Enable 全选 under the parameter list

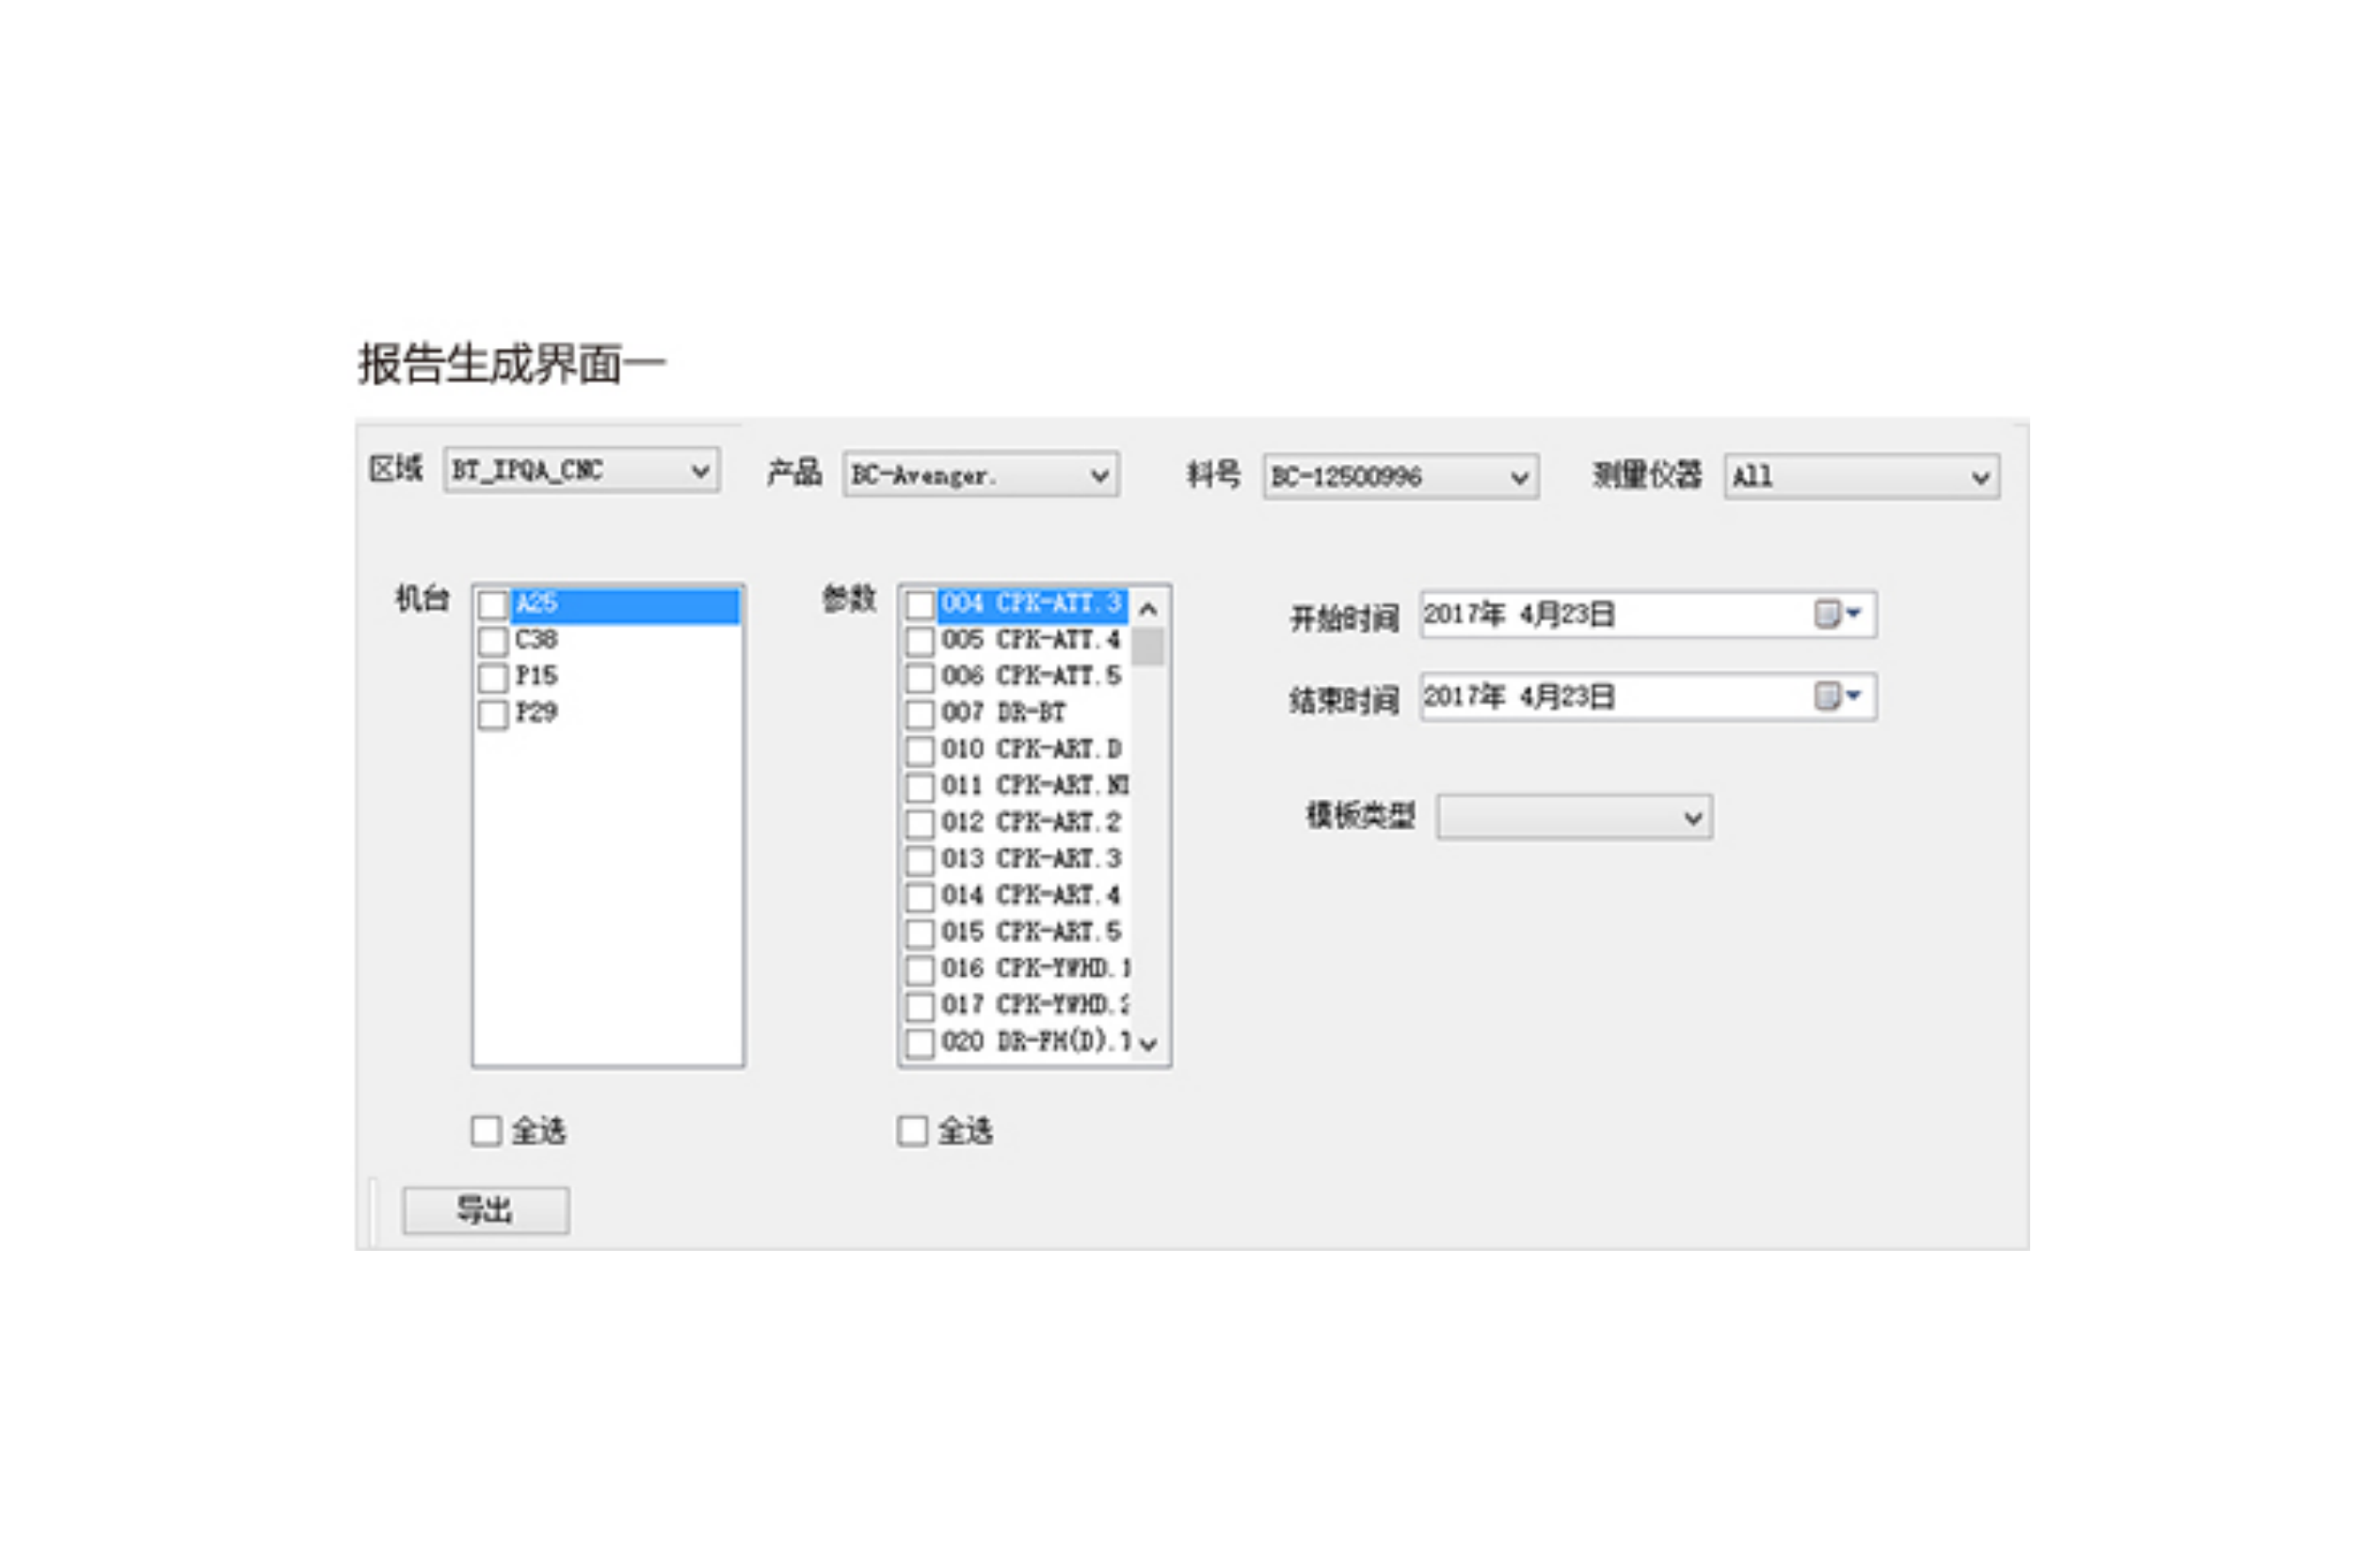(x=912, y=1130)
